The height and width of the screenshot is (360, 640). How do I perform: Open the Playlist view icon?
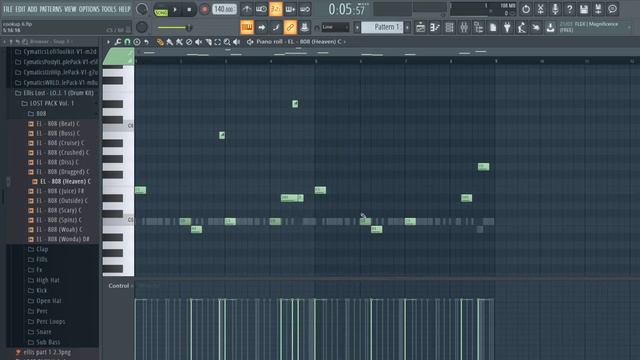tap(420, 27)
